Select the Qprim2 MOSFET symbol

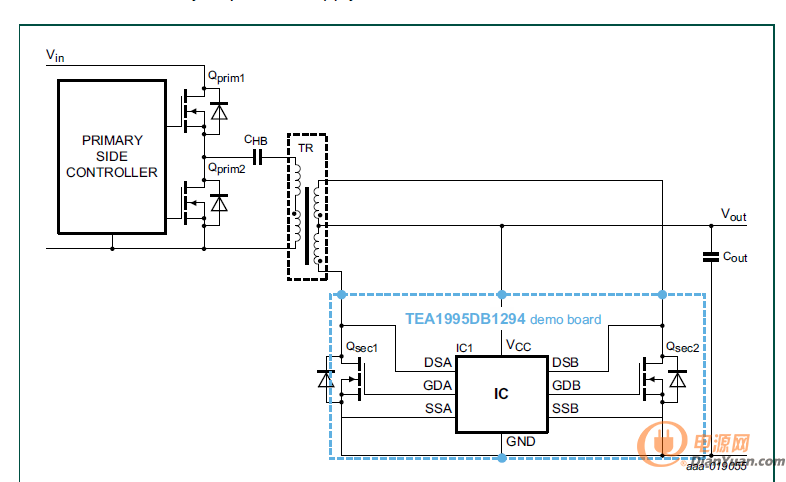(192, 203)
